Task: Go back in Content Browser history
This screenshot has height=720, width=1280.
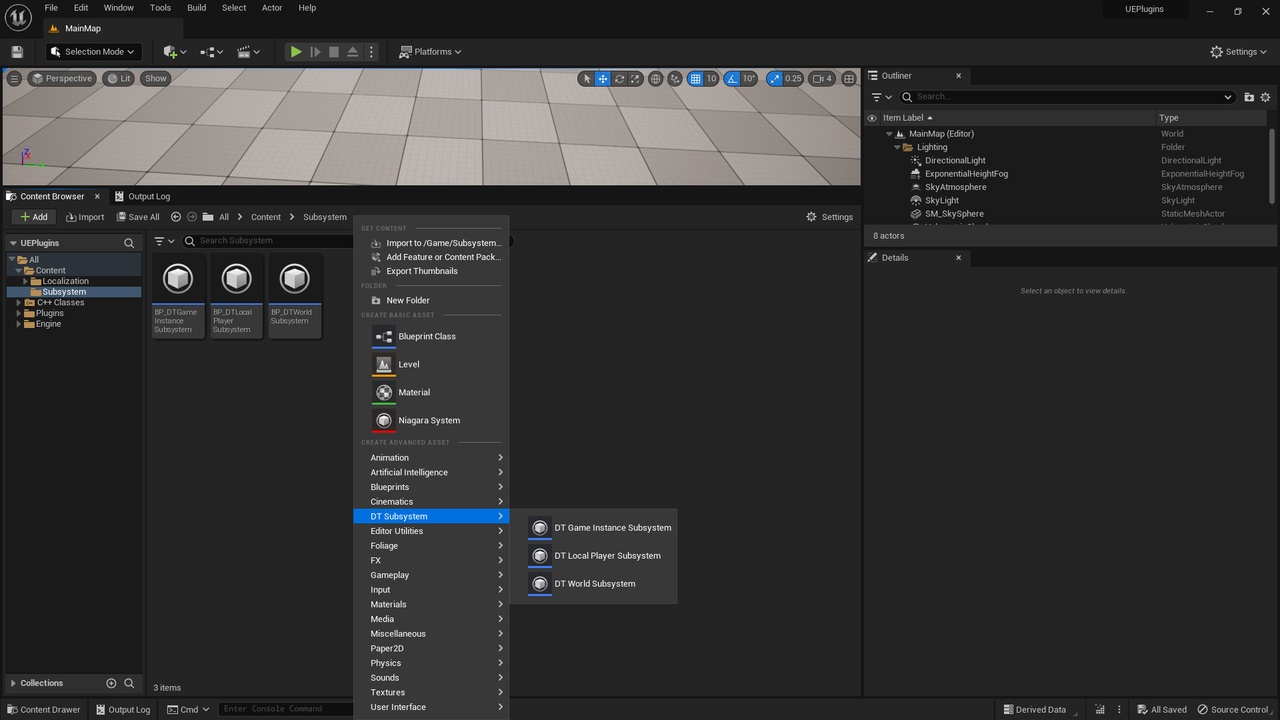Action: tap(176, 217)
